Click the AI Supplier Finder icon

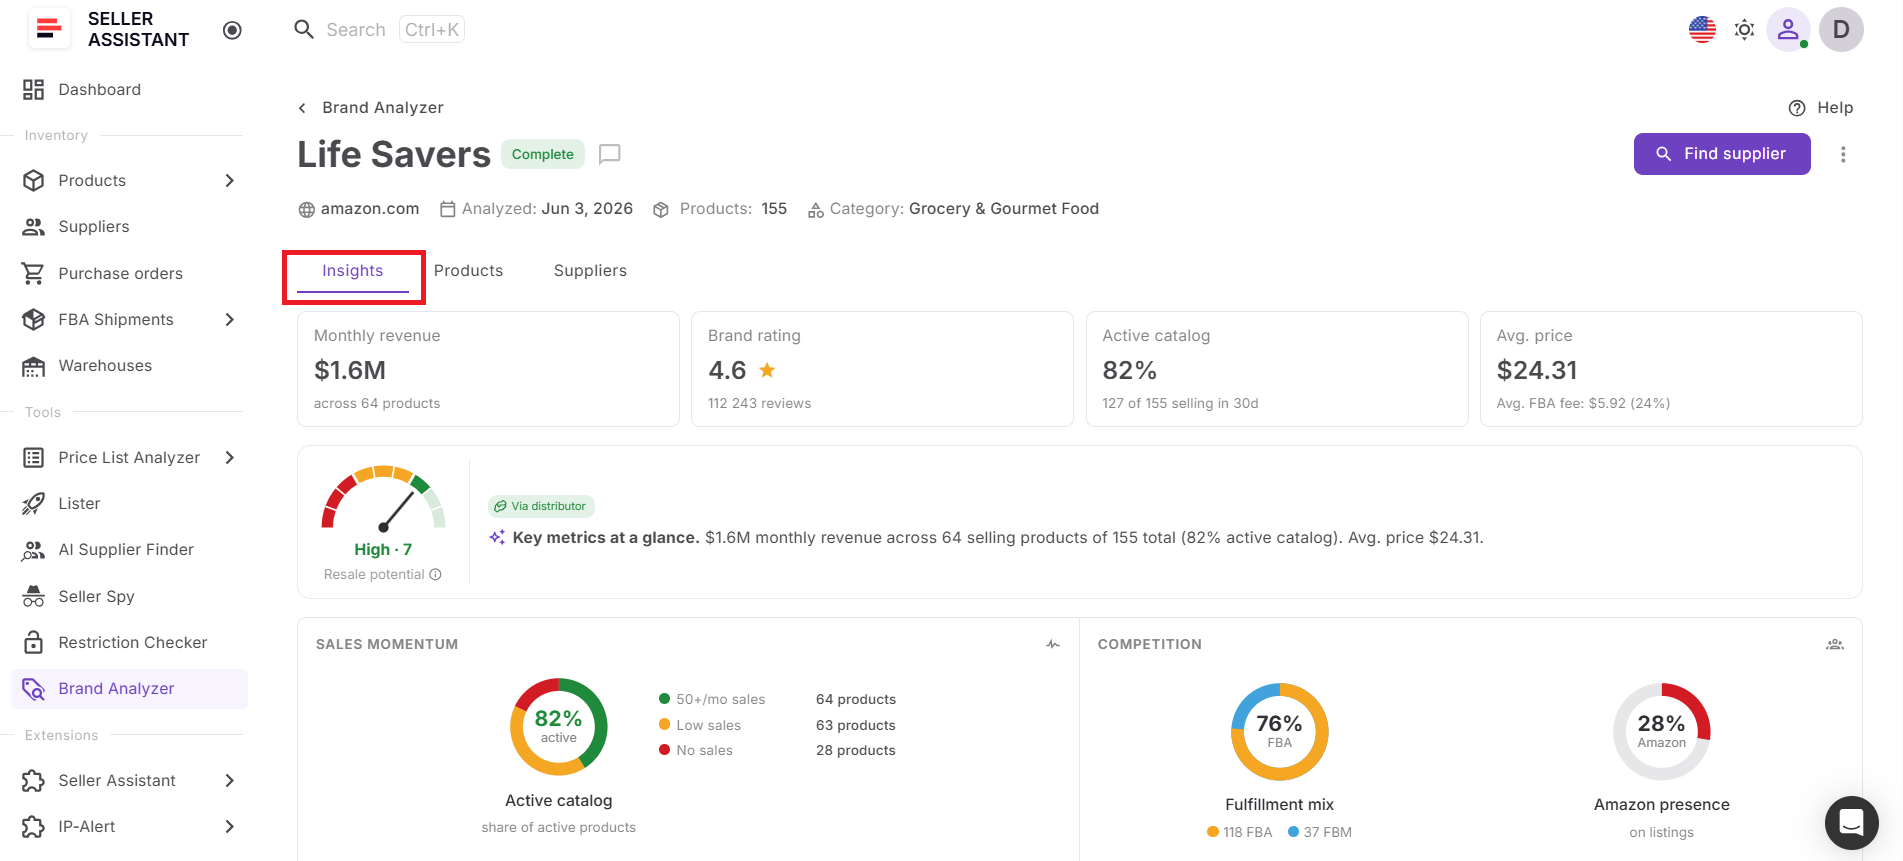click(x=34, y=550)
